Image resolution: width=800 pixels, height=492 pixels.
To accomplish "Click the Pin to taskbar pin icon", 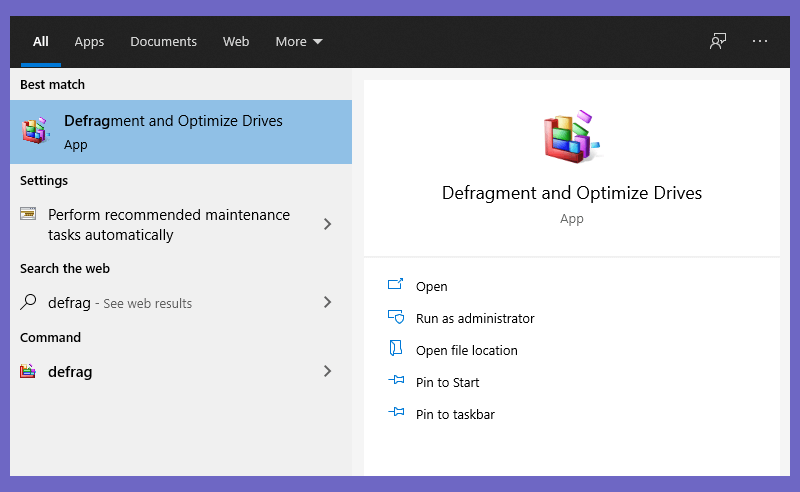I will click(396, 412).
